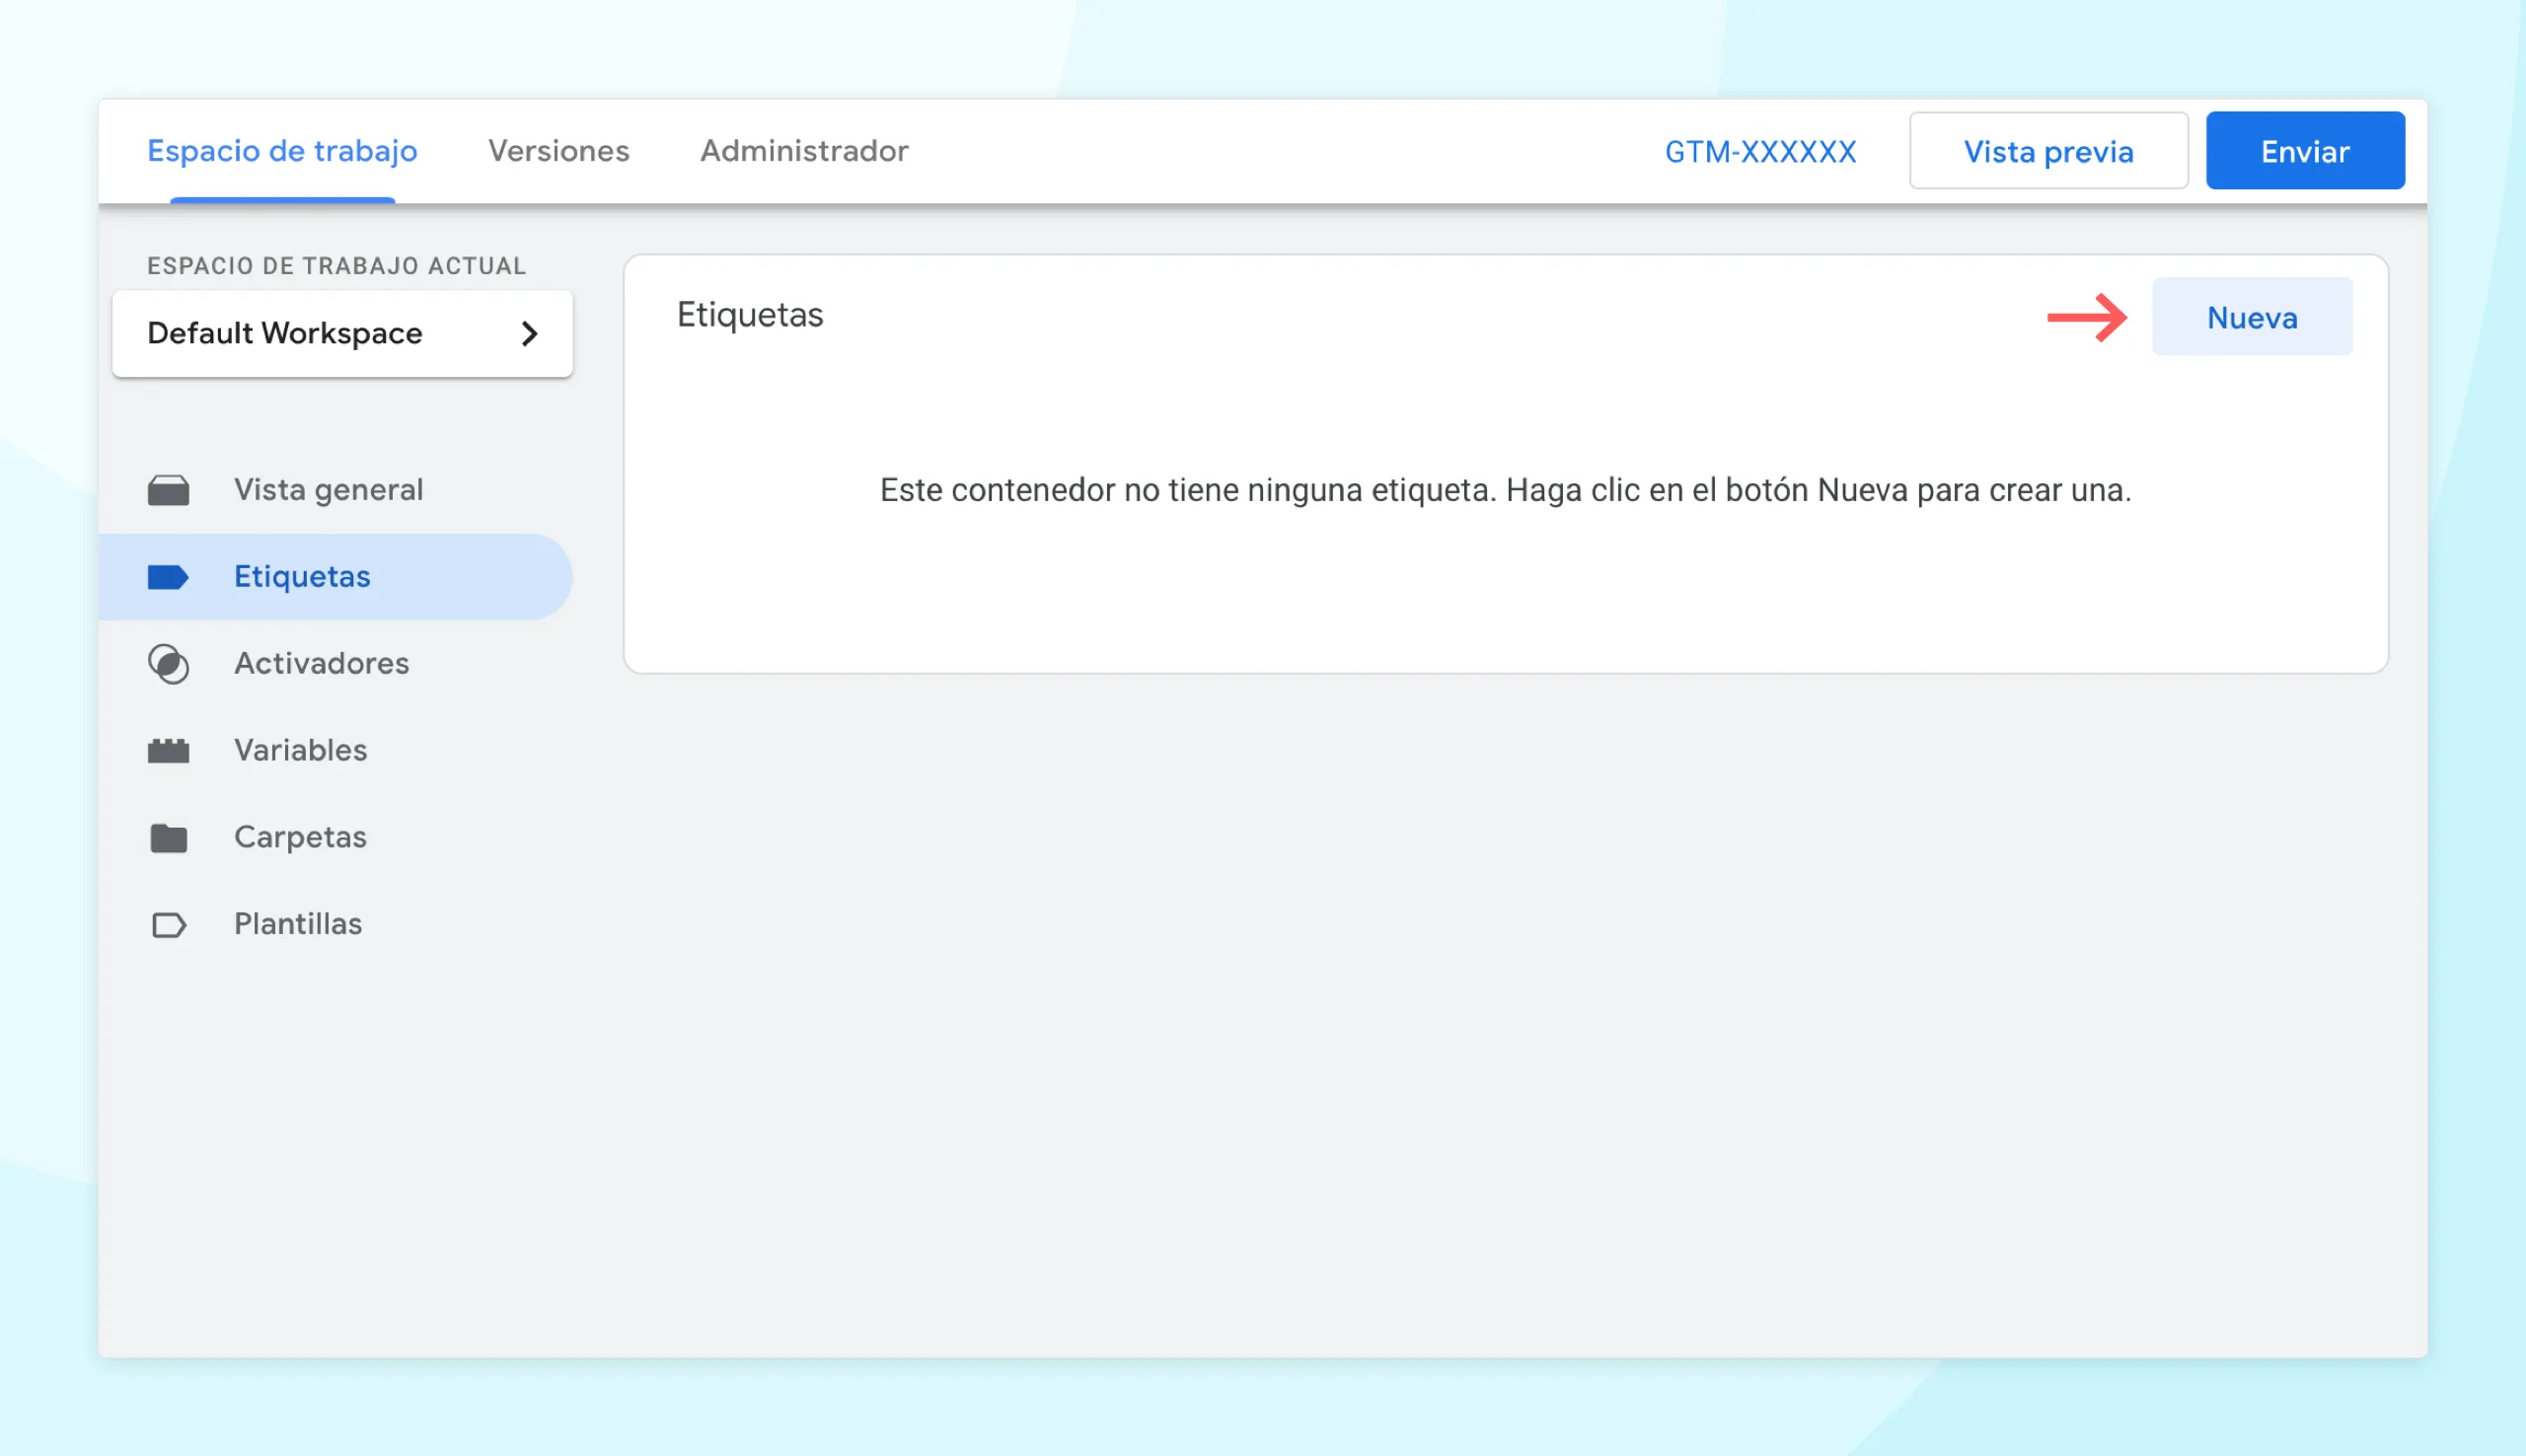This screenshot has width=2526, height=1456.
Task: Click the GTM-XXXXXX container ID link
Action: tap(1760, 152)
